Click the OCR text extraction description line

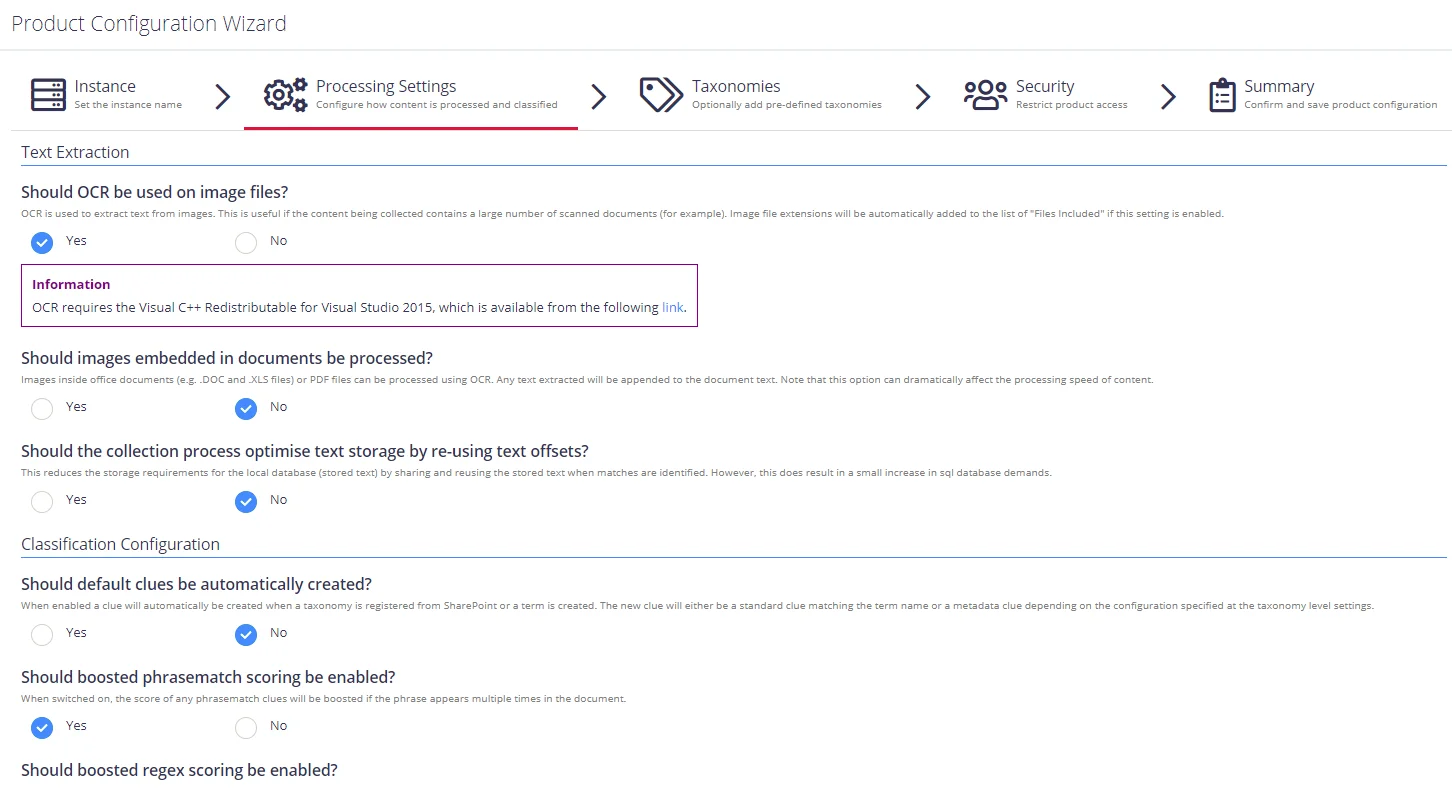coord(622,214)
